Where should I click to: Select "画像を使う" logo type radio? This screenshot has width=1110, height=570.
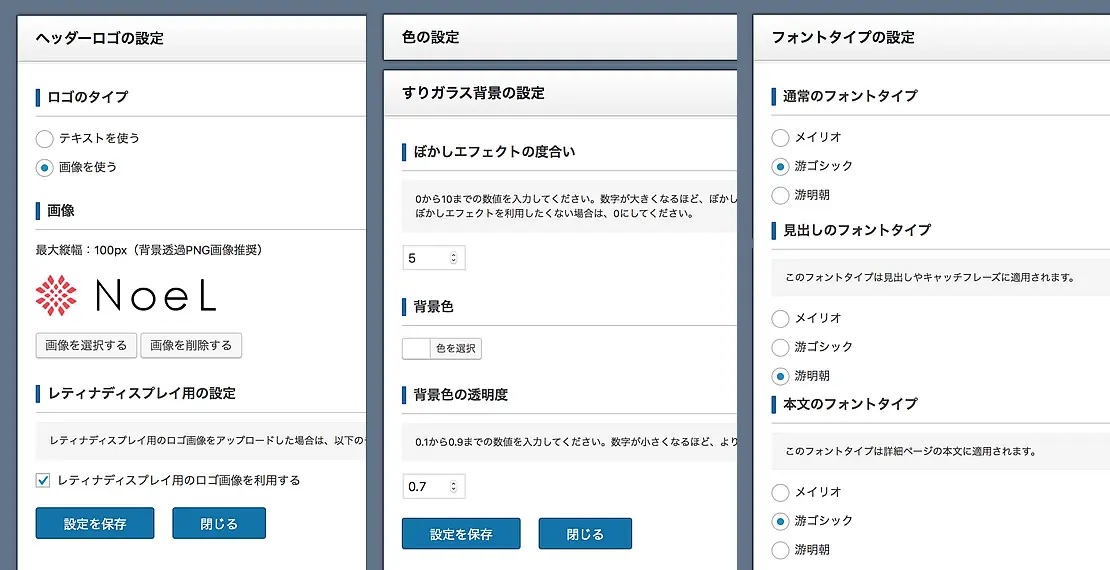coord(45,168)
